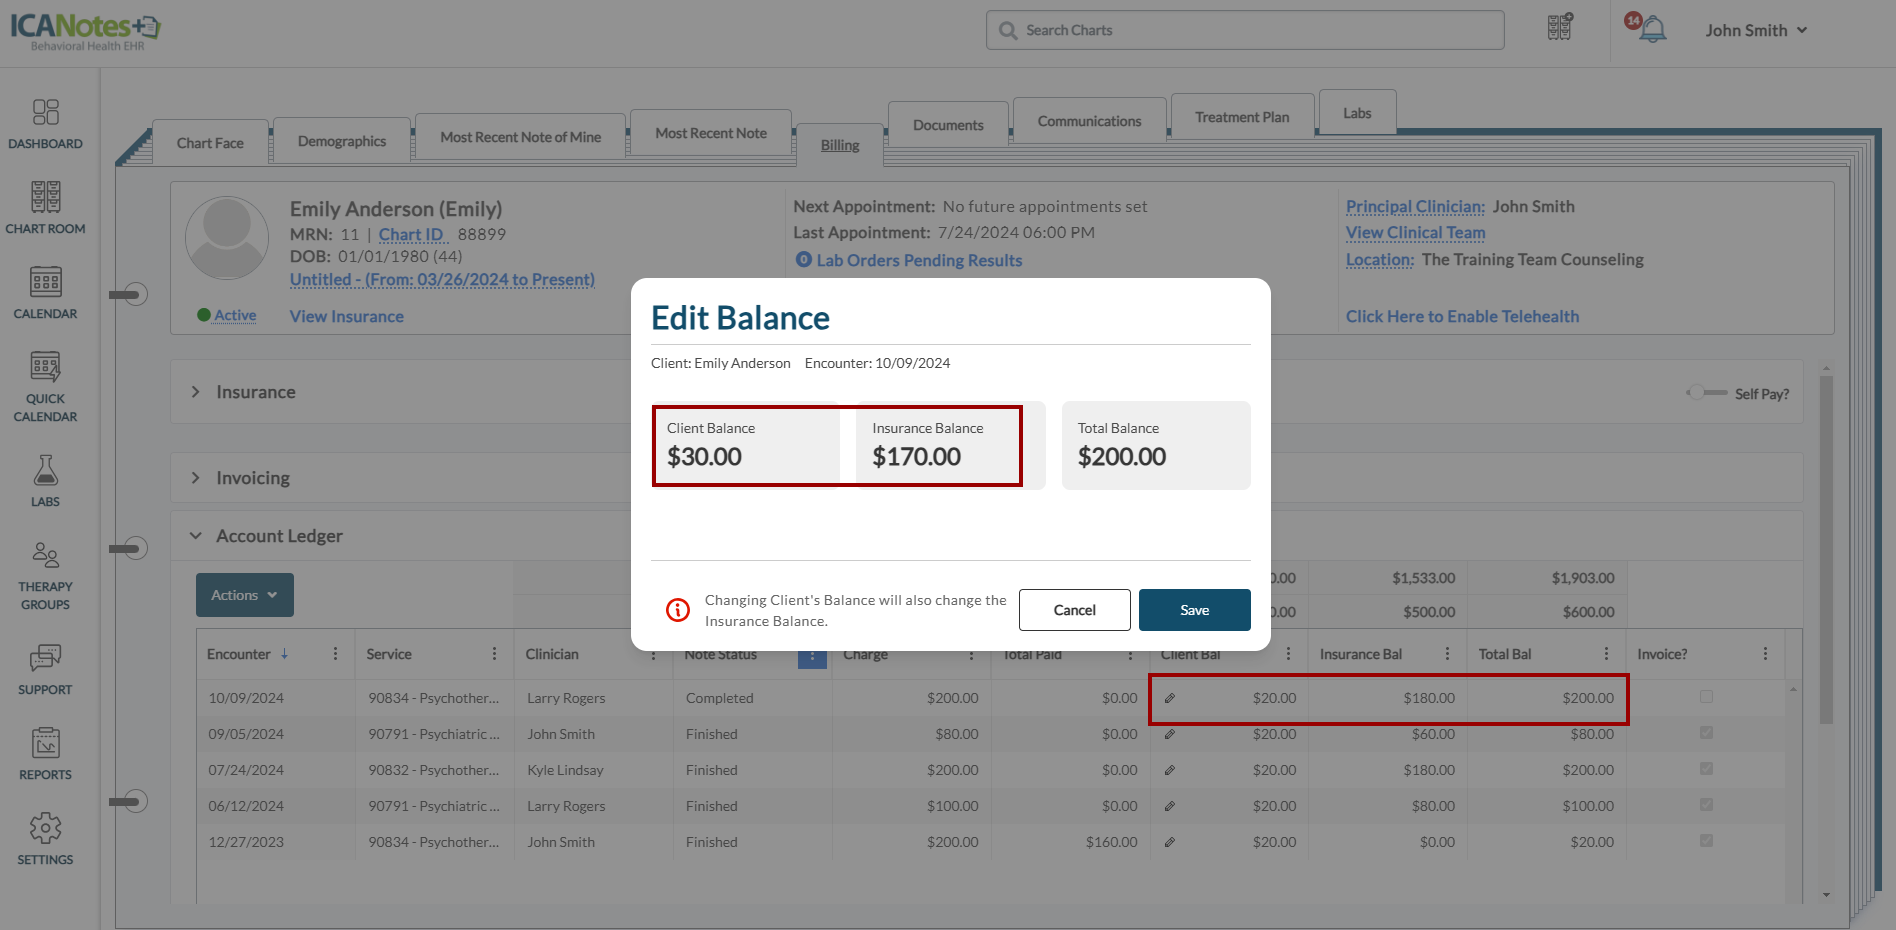This screenshot has height=930, width=1896.
Task: Switch to the Treatment Plan tab
Action: 1241,117
